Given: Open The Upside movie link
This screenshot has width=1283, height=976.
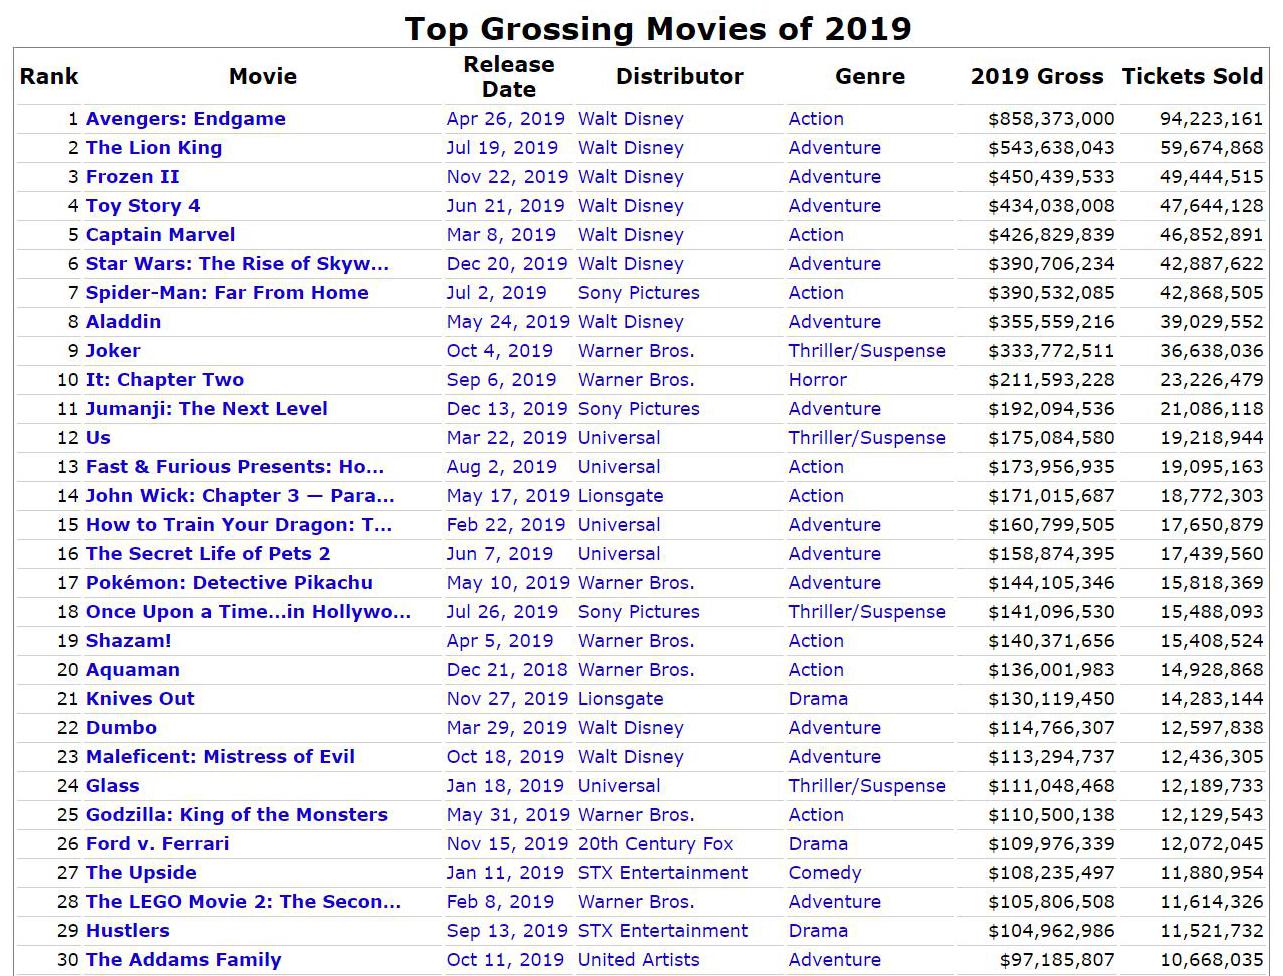Looking at the screenshot, I should click(x=141, y=872).
